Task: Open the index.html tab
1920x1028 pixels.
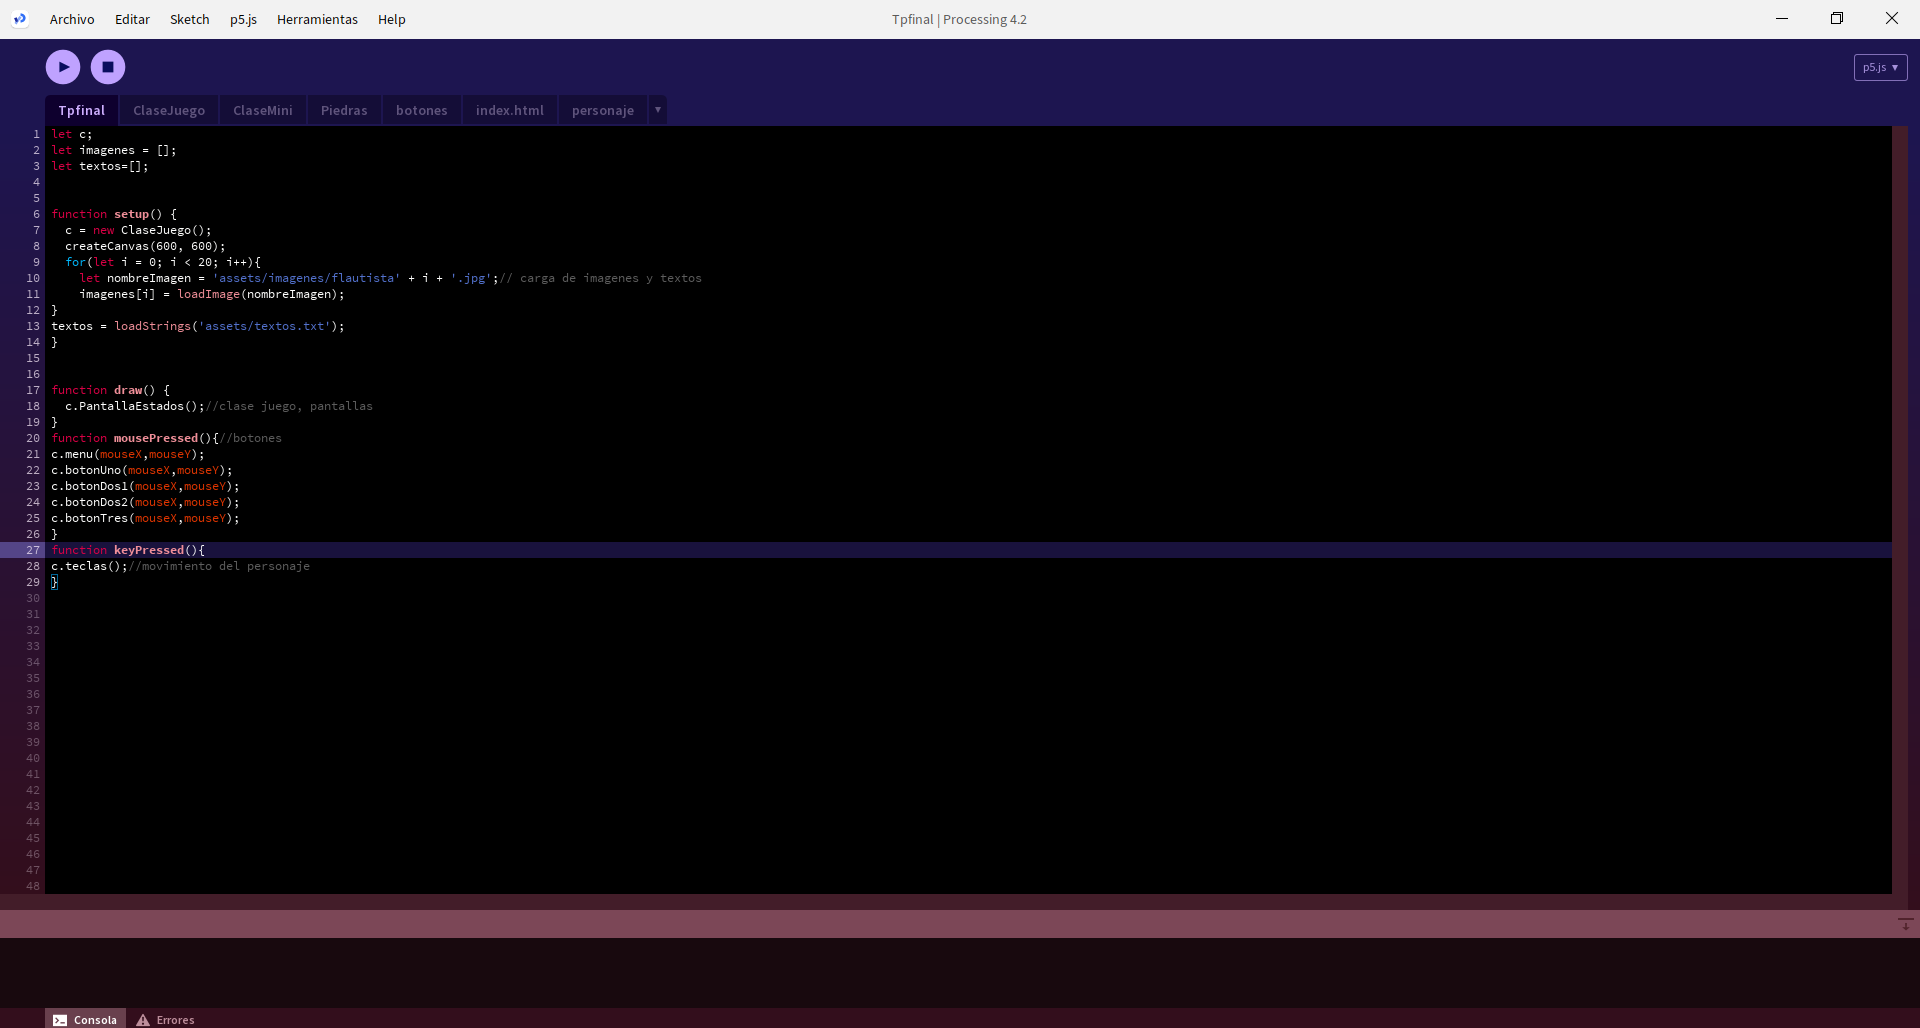Action: (x=510, y=110)
